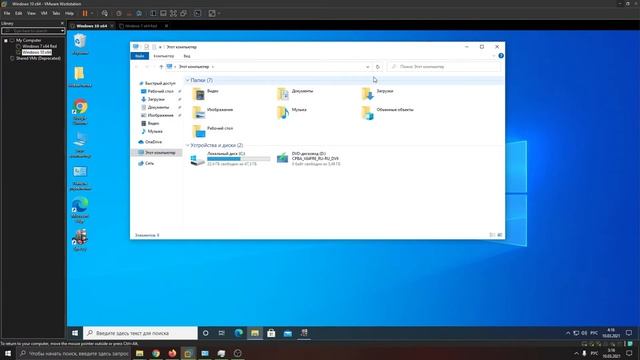
Task: Select OneDrive in navigation pane
Action: (x=150, y=142)
